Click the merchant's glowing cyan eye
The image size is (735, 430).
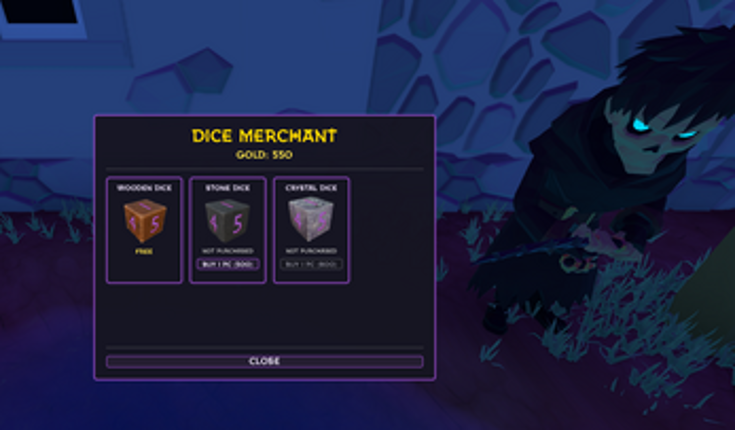[x=640, y=125]
